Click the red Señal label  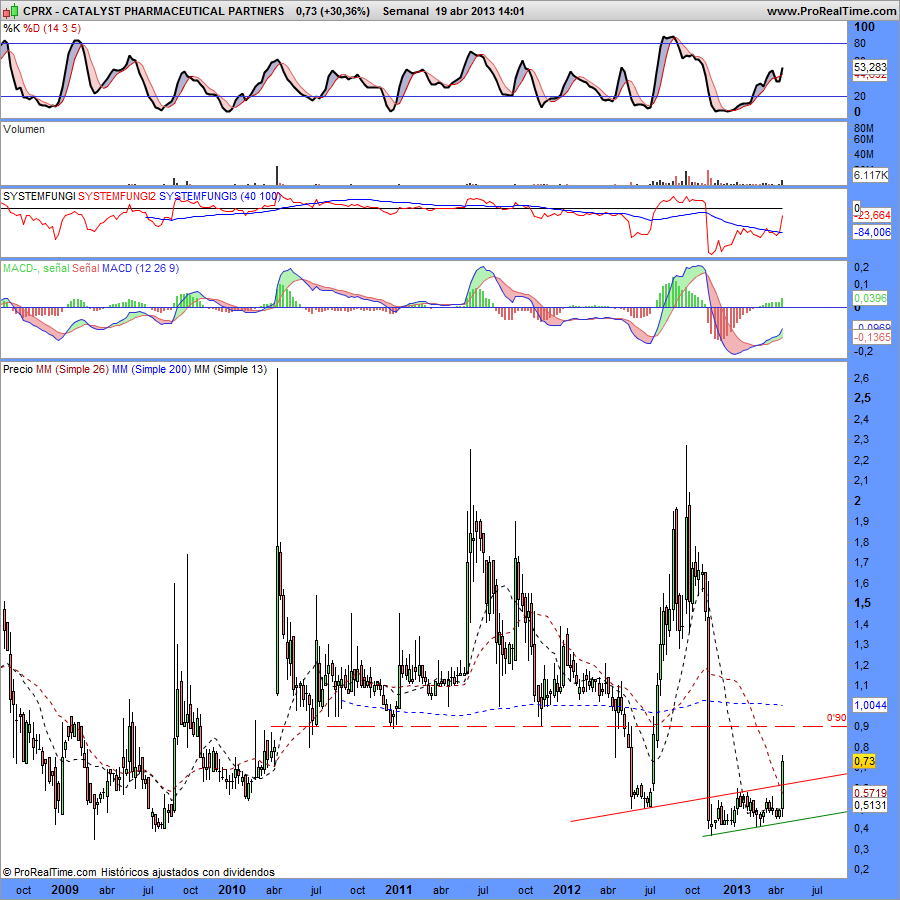(x=86, y=268)
